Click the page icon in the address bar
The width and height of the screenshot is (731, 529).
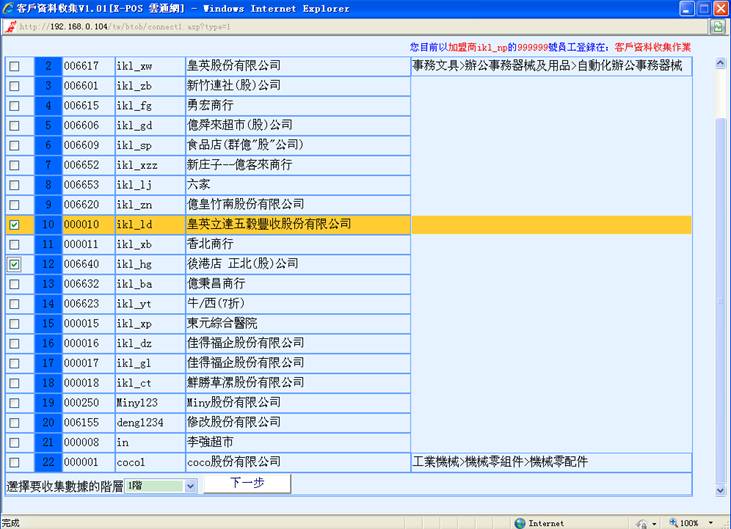coord(11,26)
